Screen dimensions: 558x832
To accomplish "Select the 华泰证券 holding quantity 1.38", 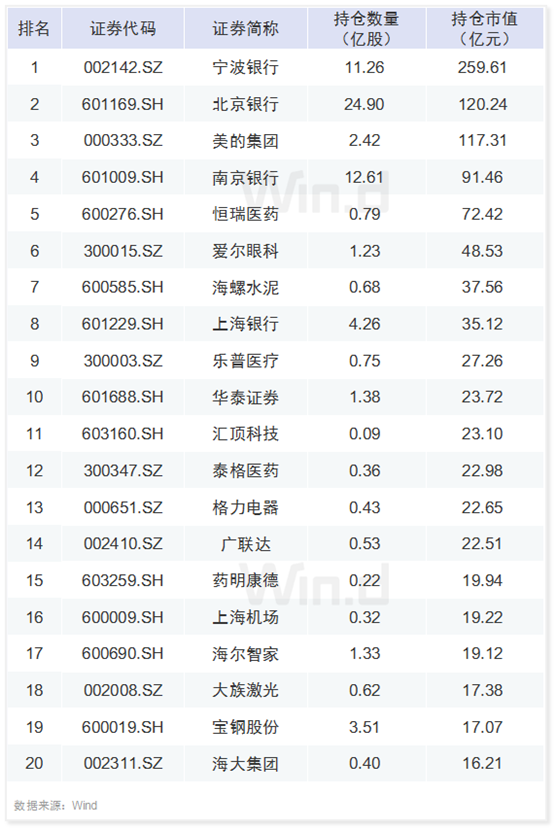I will pyautogui.click(x=365, y=397).
